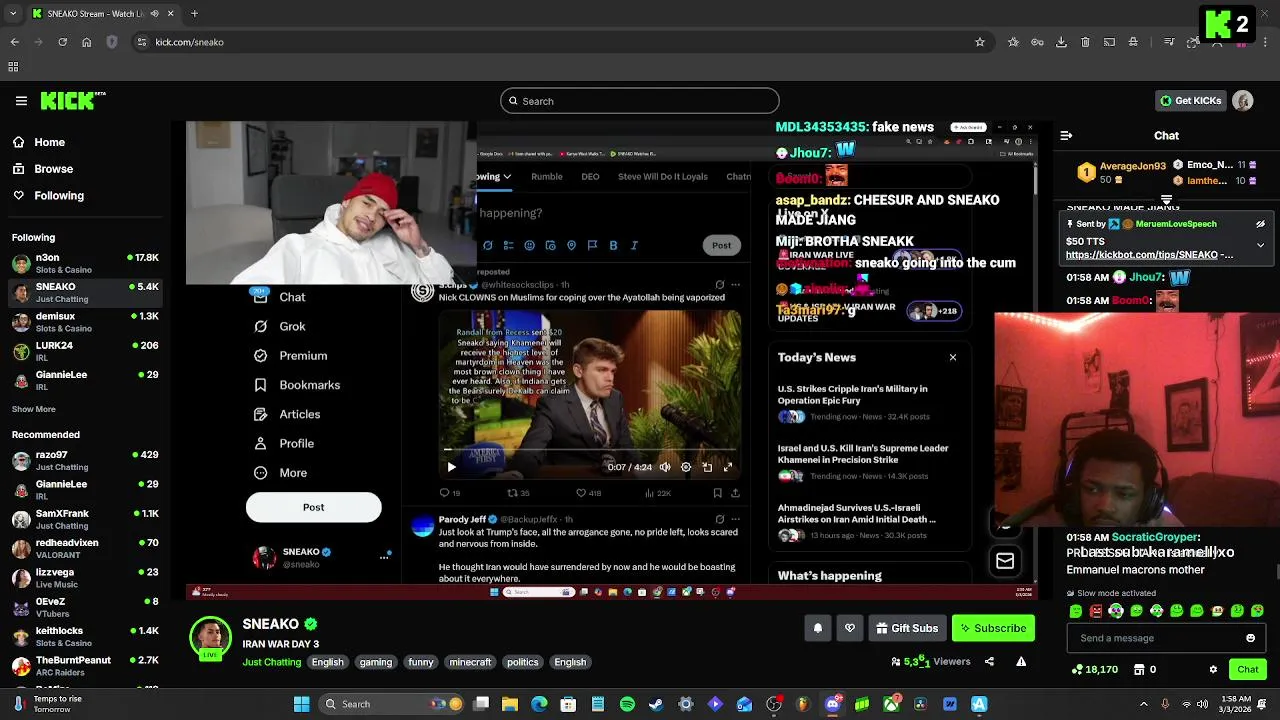Expand the pinned message chevron
This screenshot has width=1280, height=720.
click(1260, 245)
